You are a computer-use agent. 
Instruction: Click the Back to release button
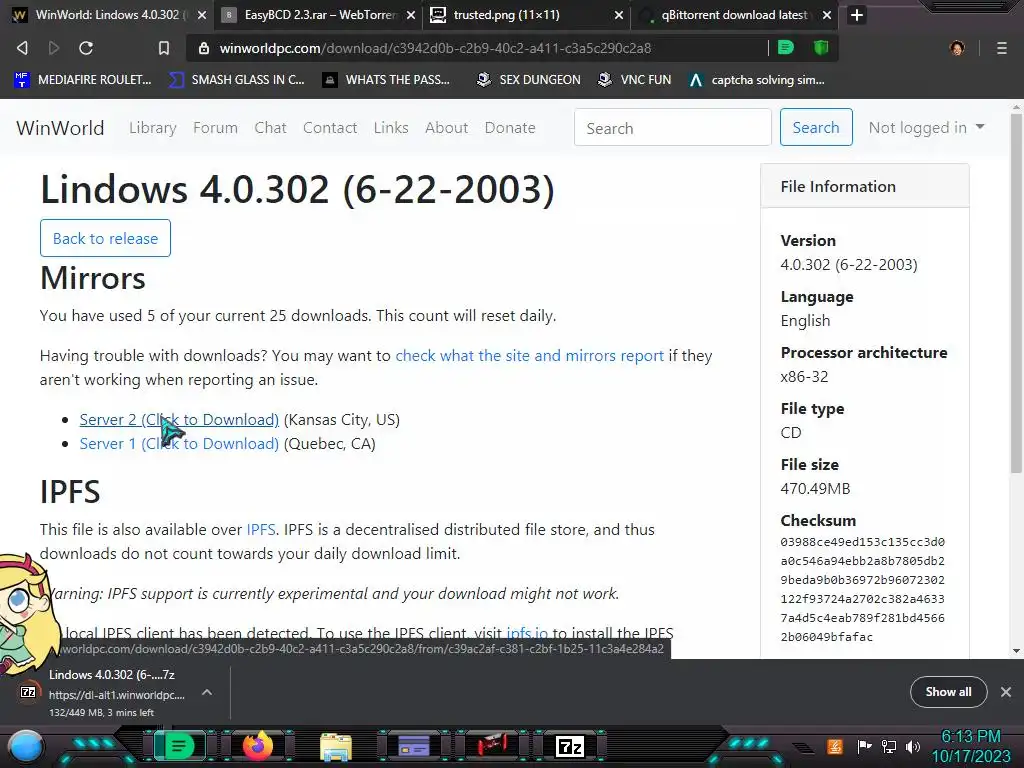[x=105, y=238]
